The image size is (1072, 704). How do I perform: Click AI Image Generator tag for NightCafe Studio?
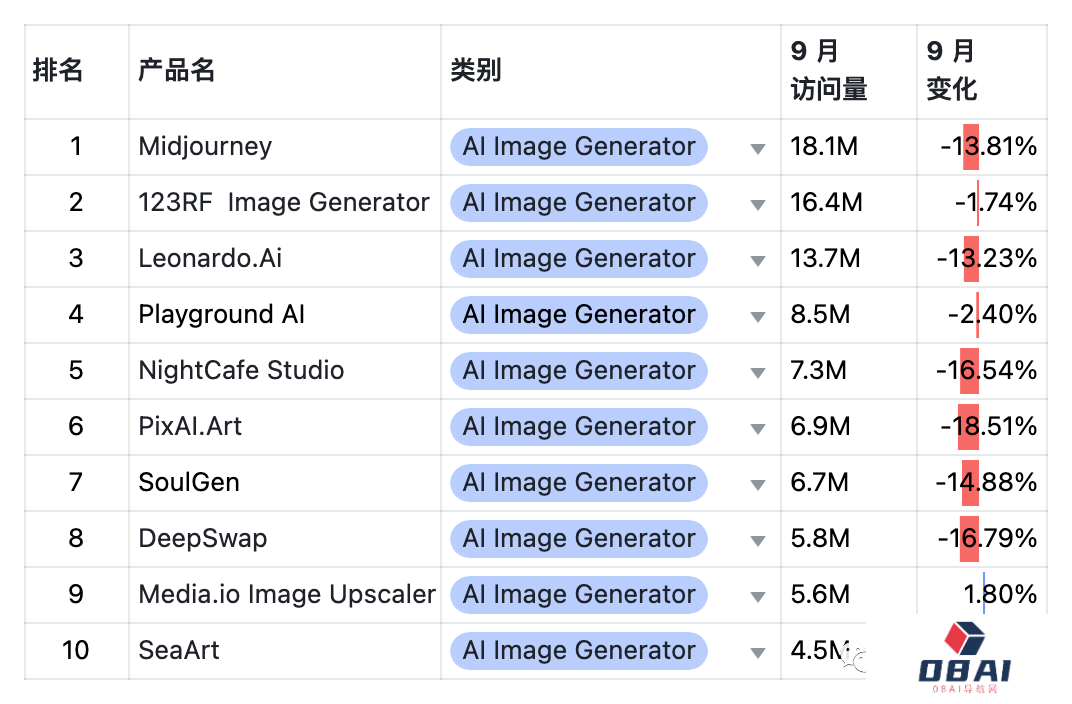coord(578,371)
